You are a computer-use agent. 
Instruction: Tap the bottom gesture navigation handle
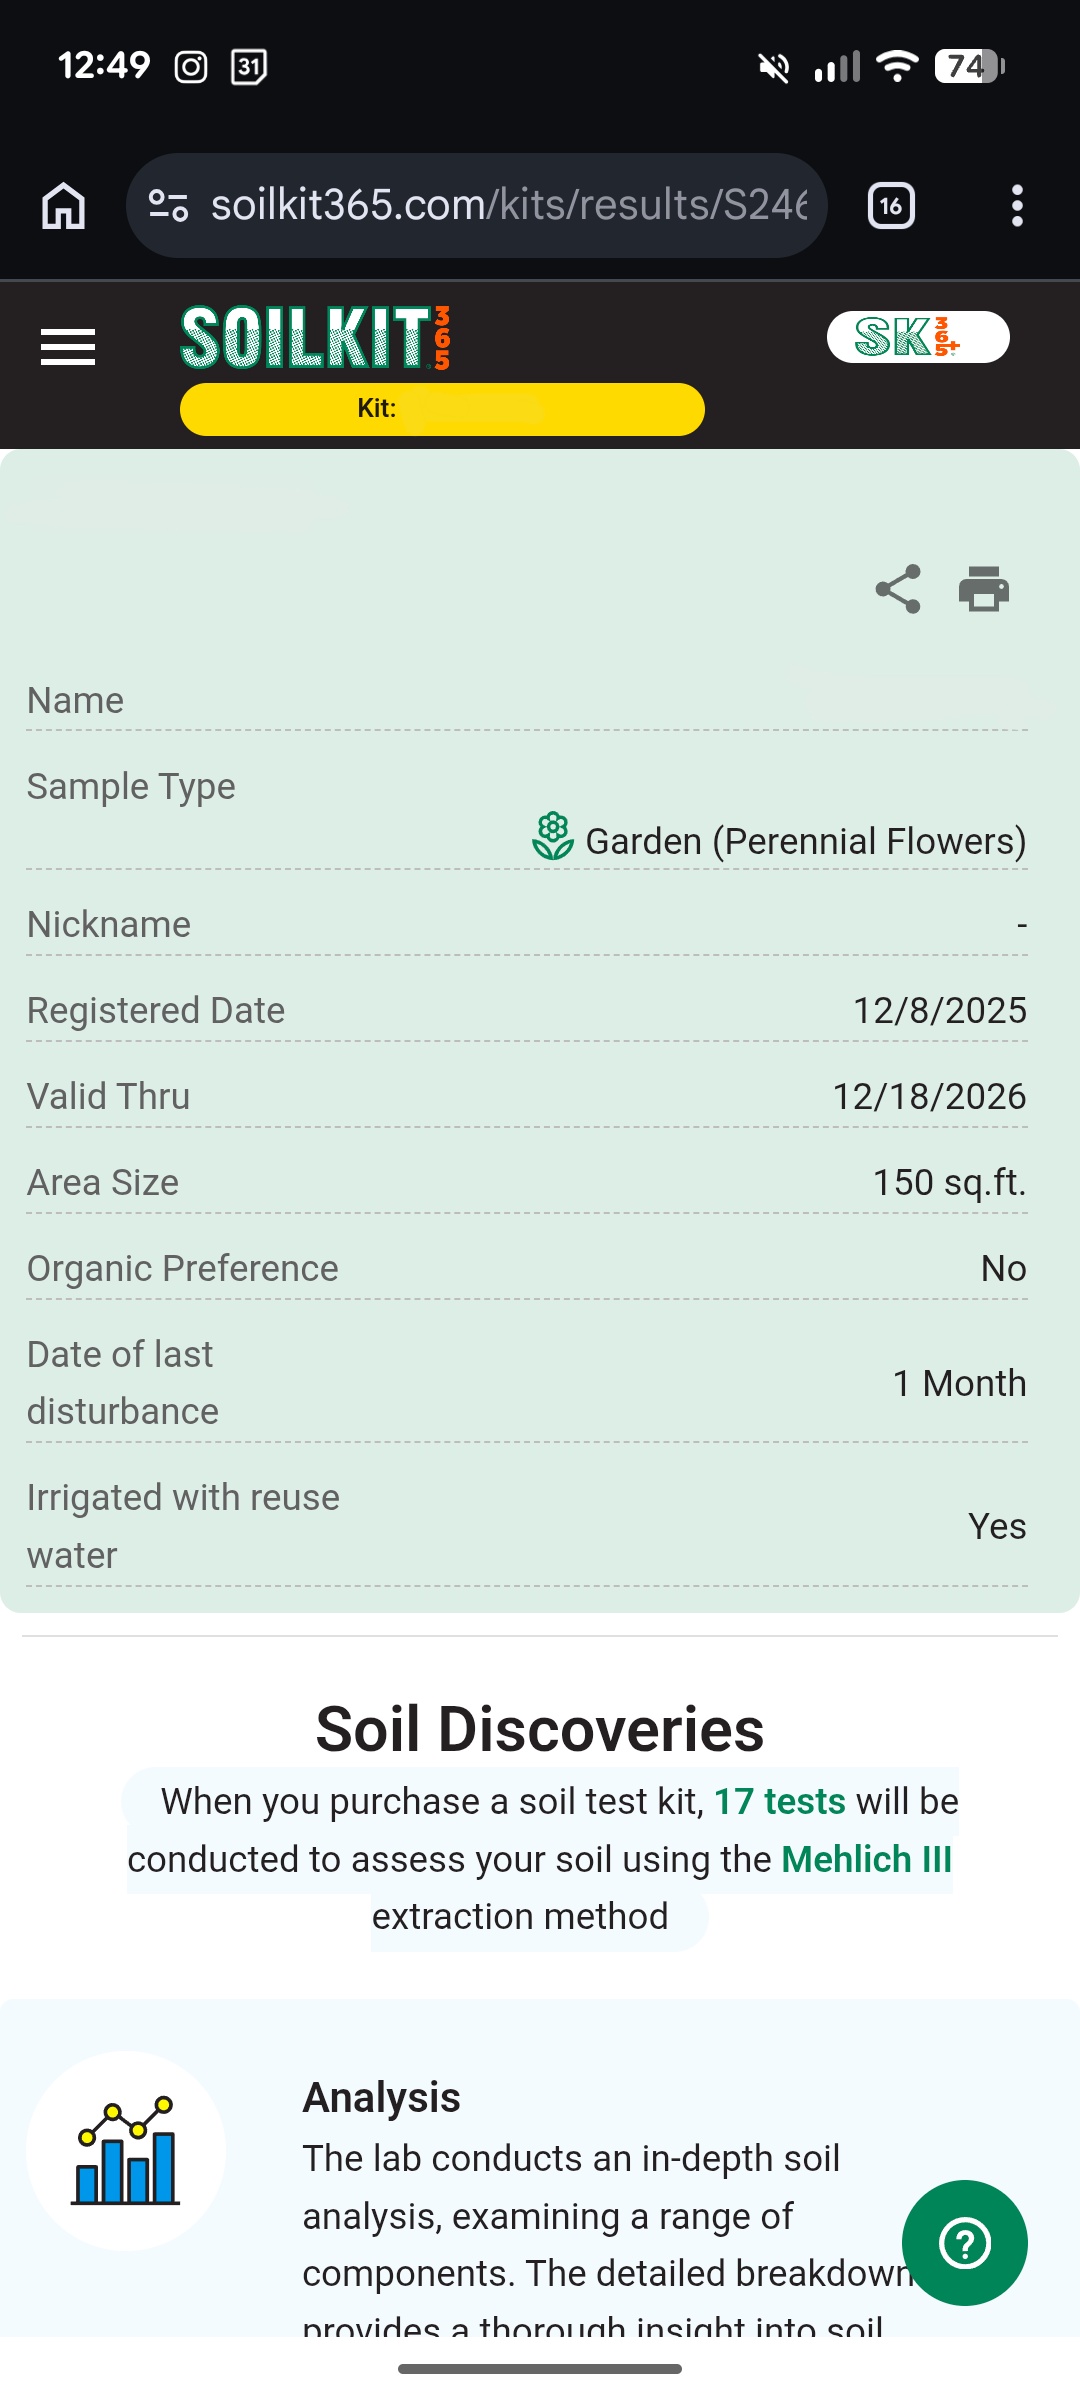[x=540, y=2369]
